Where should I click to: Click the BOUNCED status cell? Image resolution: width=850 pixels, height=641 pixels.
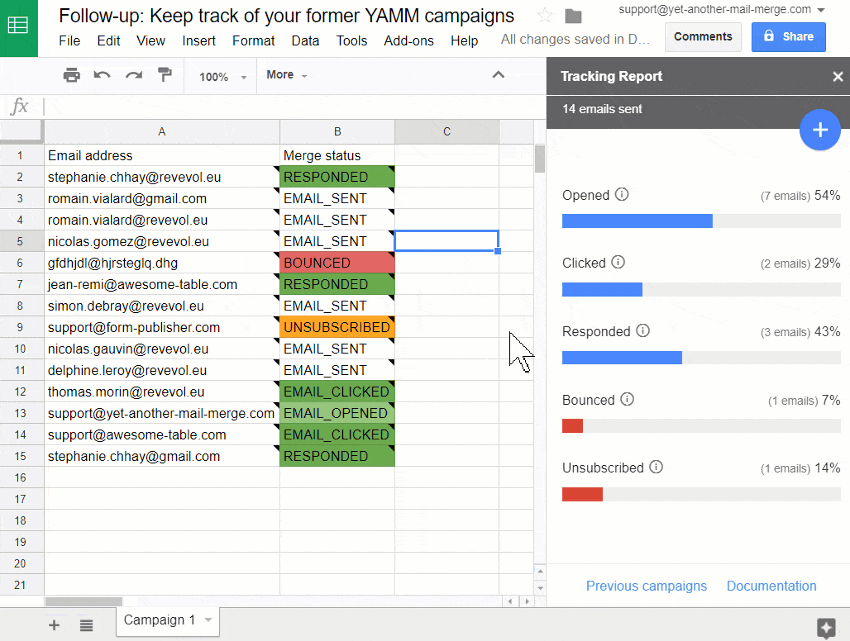[x=337, y=263]
